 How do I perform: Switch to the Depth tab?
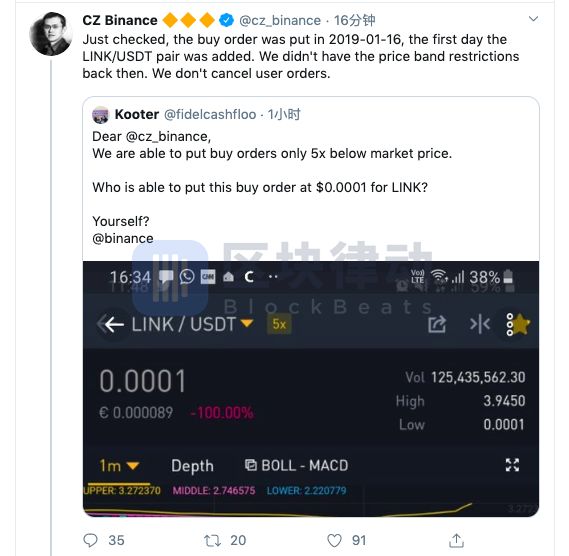click(192, 466)
